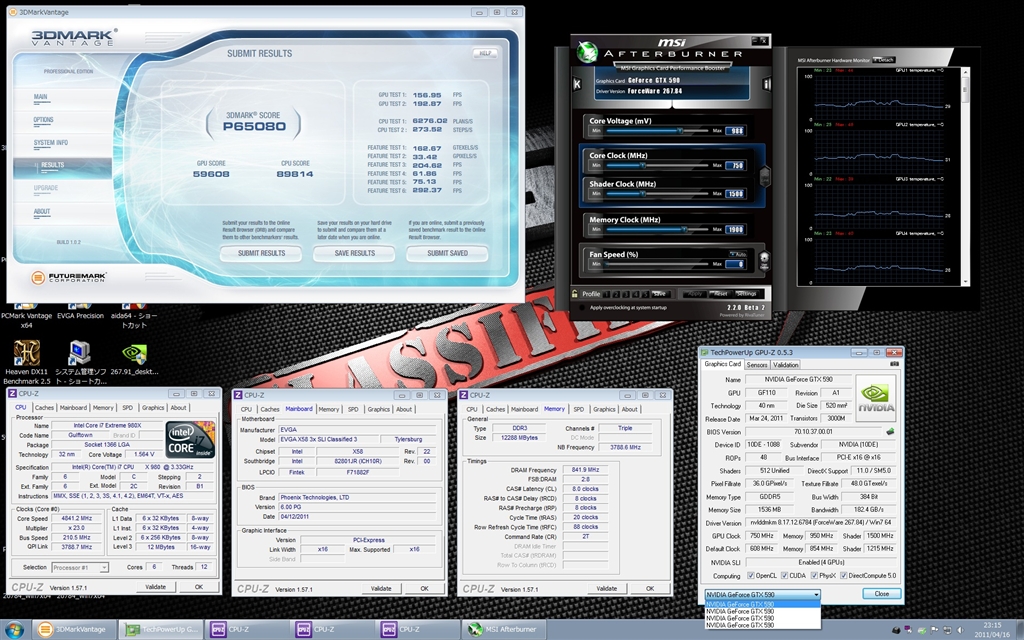
Task: Switch to 3DMarkVantage in the taskbar
Action: (x=74, y=630)
